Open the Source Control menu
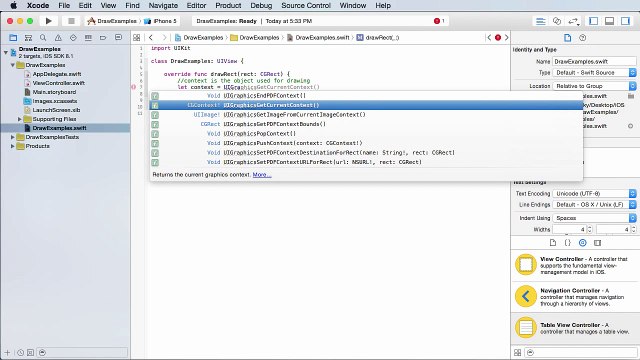 [306, 5]
